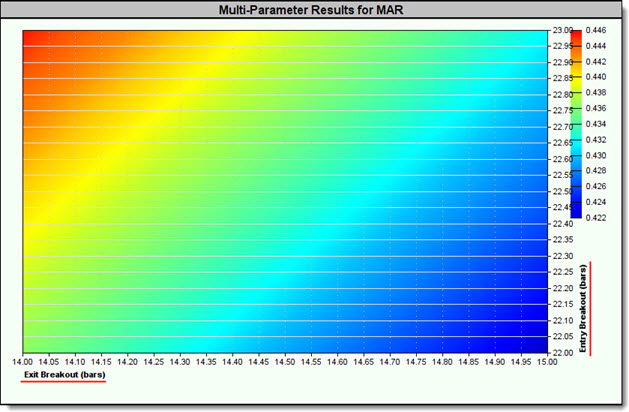This screenshot has height=412, width=629.
Task: Click the 14.00 tick on the x-axis
Action: click(22, 360)
